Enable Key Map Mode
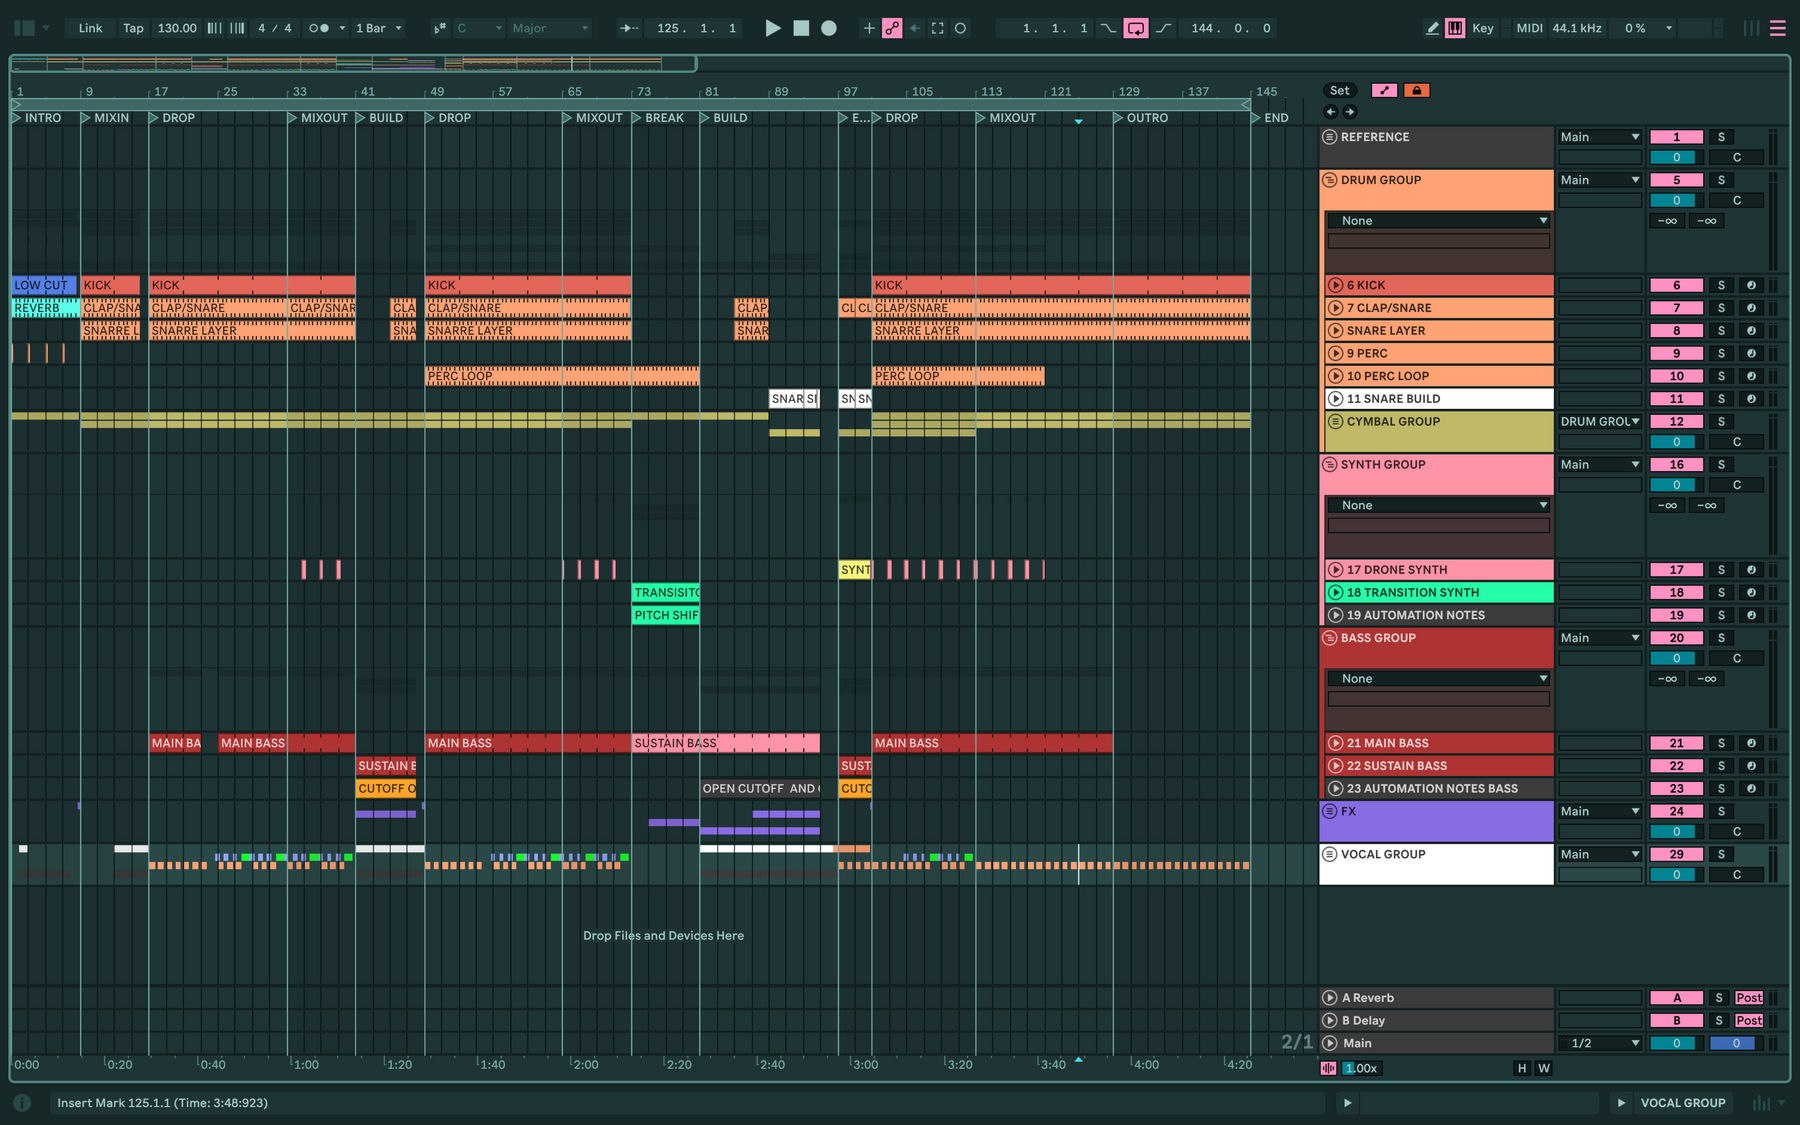Viewport: 1800px width, 1125px height. 1483,28
